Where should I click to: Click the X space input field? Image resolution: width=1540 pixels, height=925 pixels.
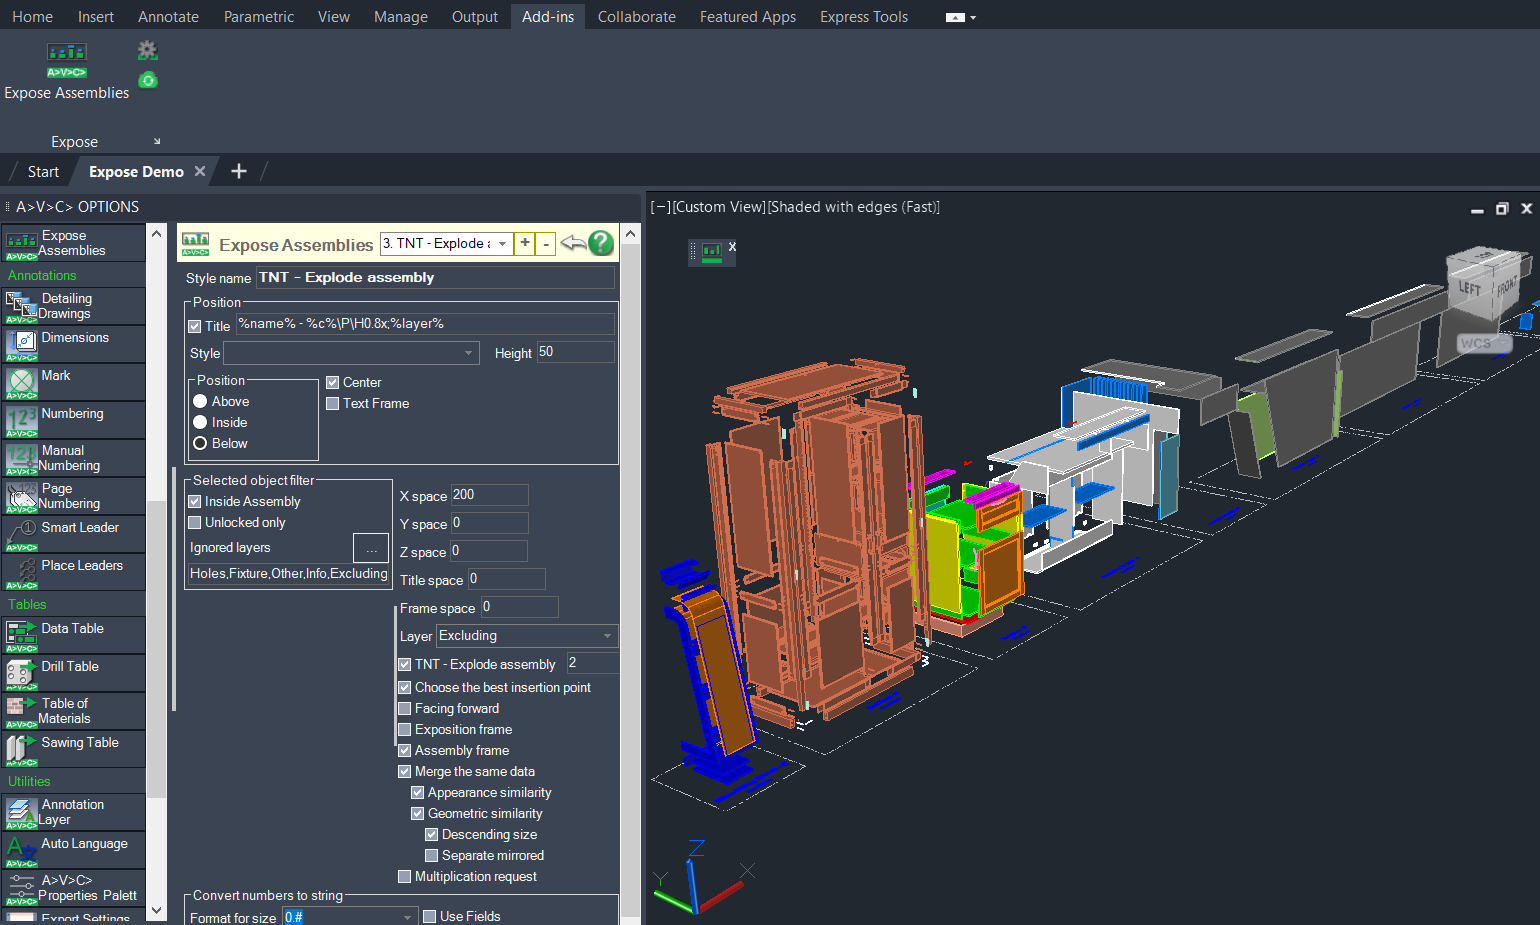tap(488, 495)
